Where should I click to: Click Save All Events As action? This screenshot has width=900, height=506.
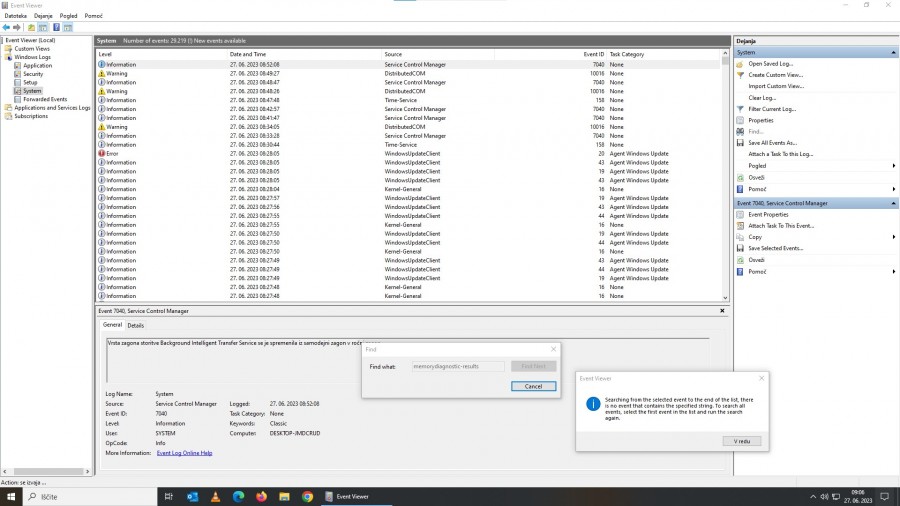click(x=772, y=143)
